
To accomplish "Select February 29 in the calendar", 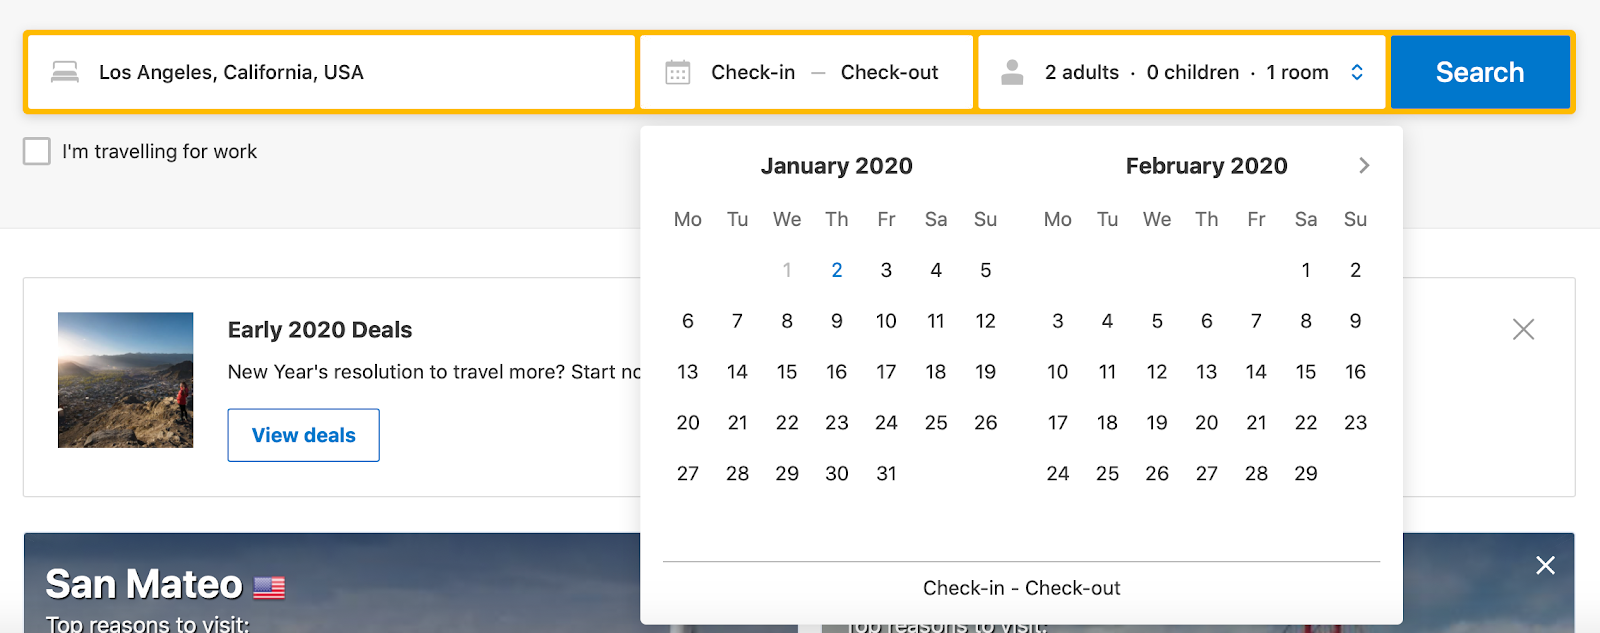I will (x=1305, y=474).
